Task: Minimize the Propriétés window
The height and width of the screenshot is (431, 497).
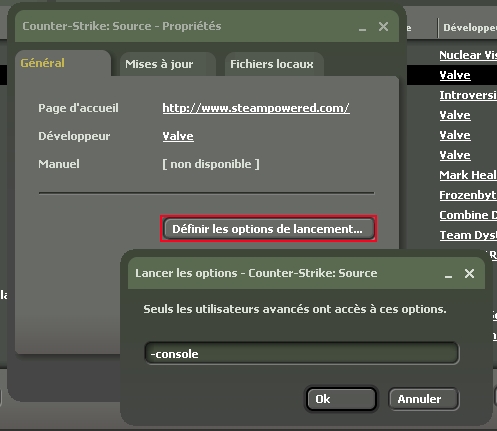Action: click(x=362, y=29)
